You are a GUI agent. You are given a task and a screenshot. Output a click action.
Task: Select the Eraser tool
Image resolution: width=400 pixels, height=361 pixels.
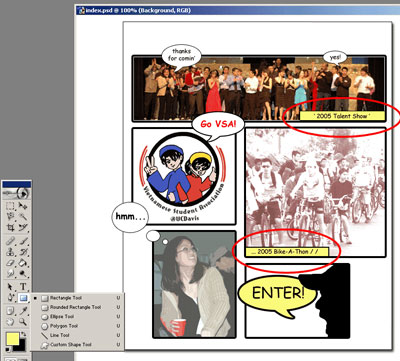pos(11,263)
